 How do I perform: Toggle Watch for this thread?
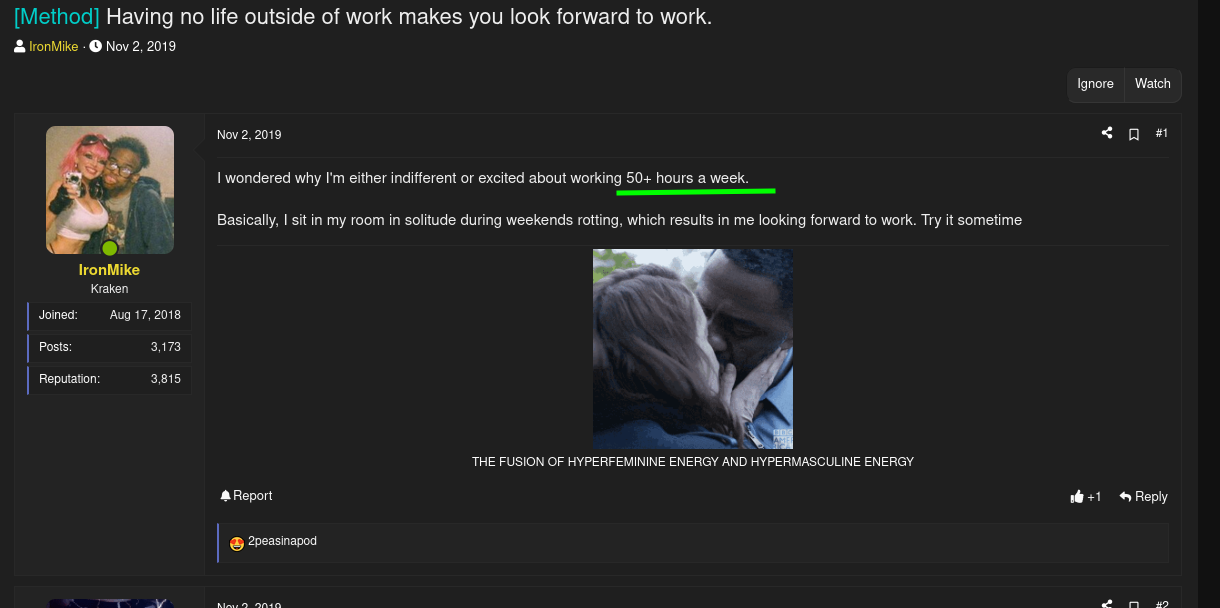[1152, 84]
